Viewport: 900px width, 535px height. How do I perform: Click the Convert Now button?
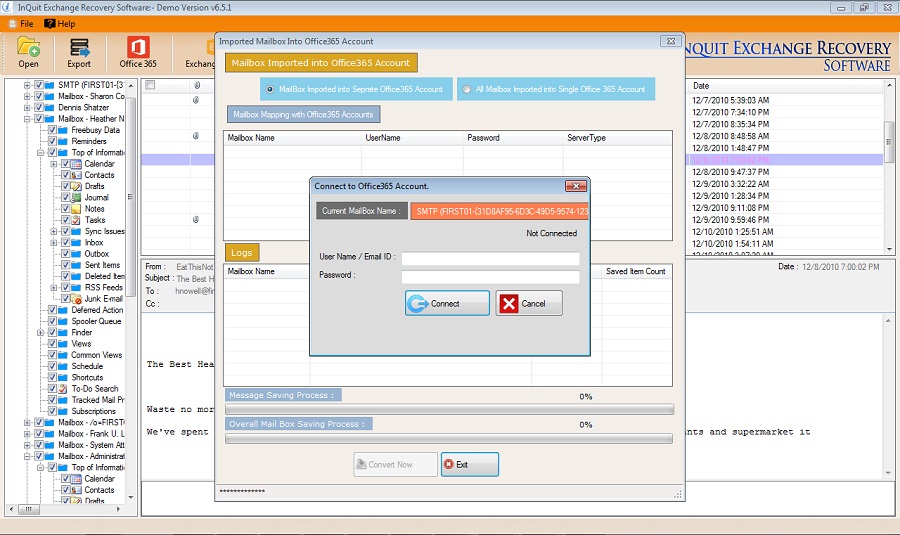pos(395,464)
